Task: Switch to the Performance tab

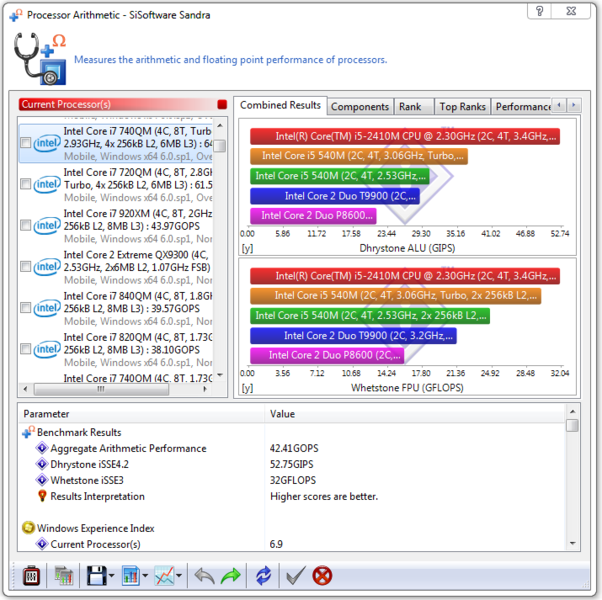Action: [x=522, y=107]
